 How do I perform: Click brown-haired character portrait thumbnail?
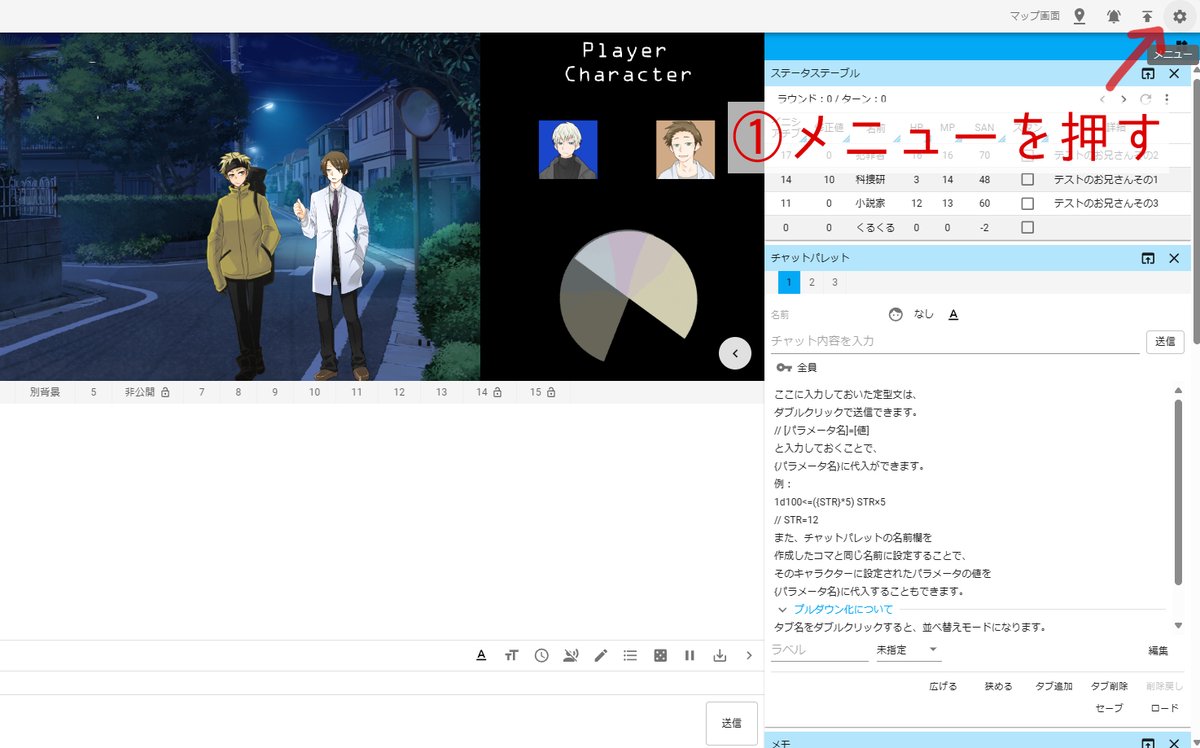[686, 150]
